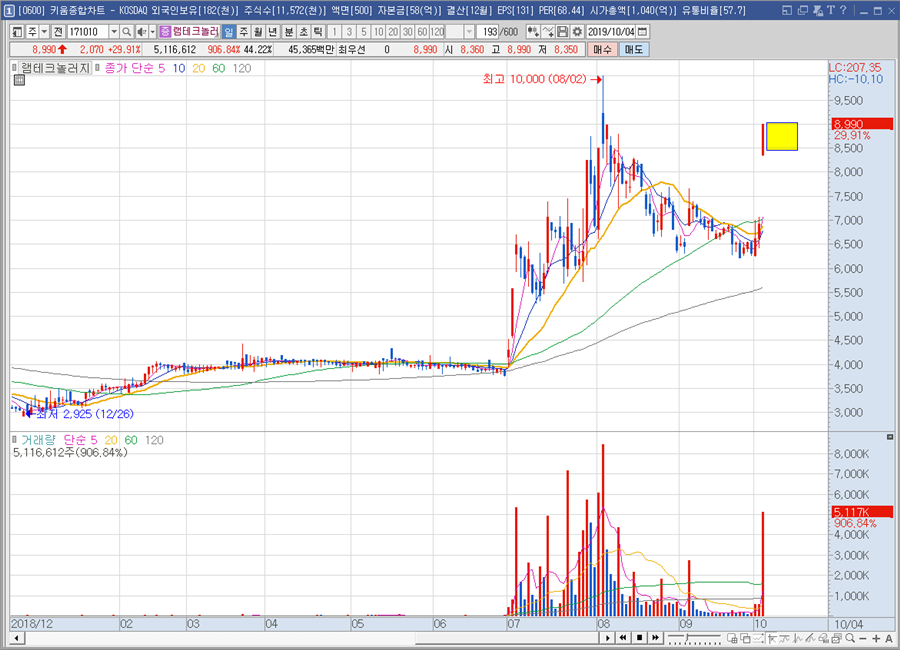The image size is (900, 650).
Task: Open the calendar date picker icon
Action: click(x=643, y=32)
